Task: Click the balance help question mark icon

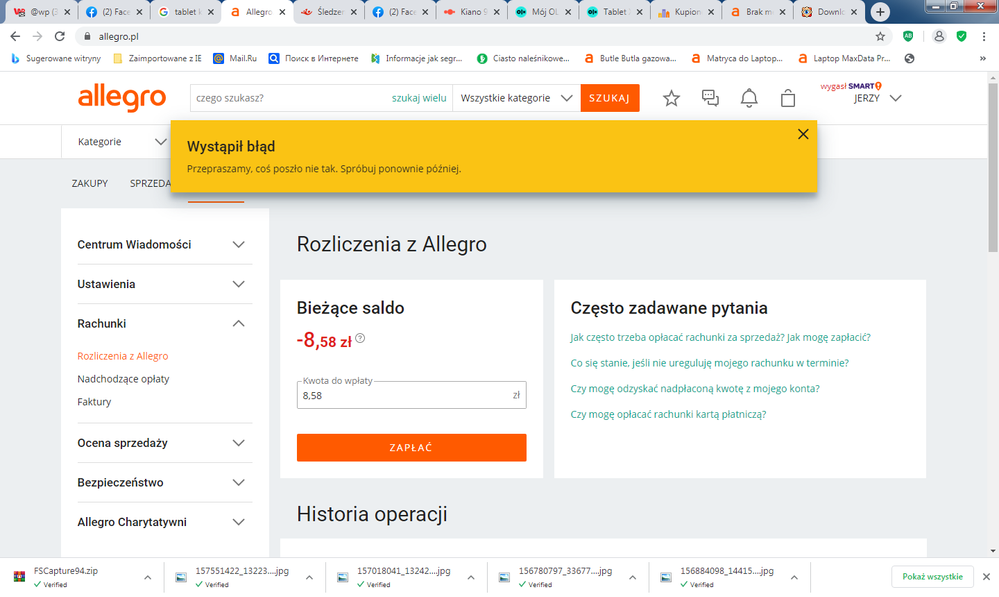Action: click(360, 338)
